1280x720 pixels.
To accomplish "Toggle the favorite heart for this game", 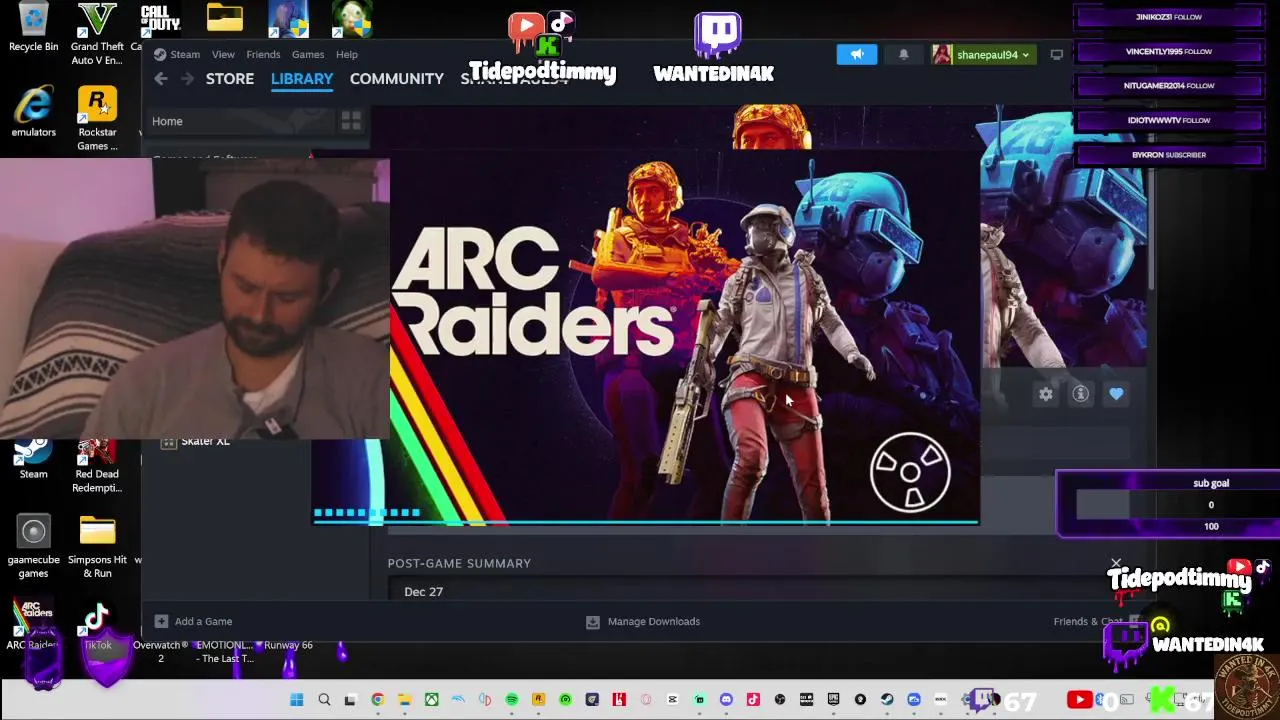I will point(1116,394).
